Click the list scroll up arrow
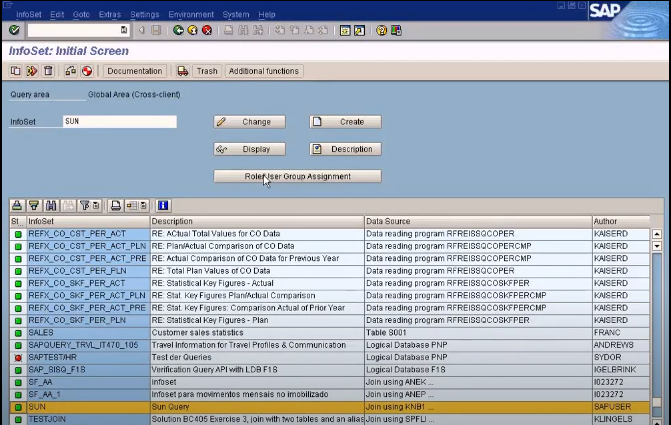Viewport: 671px width, 425px height. pos(657,234)
